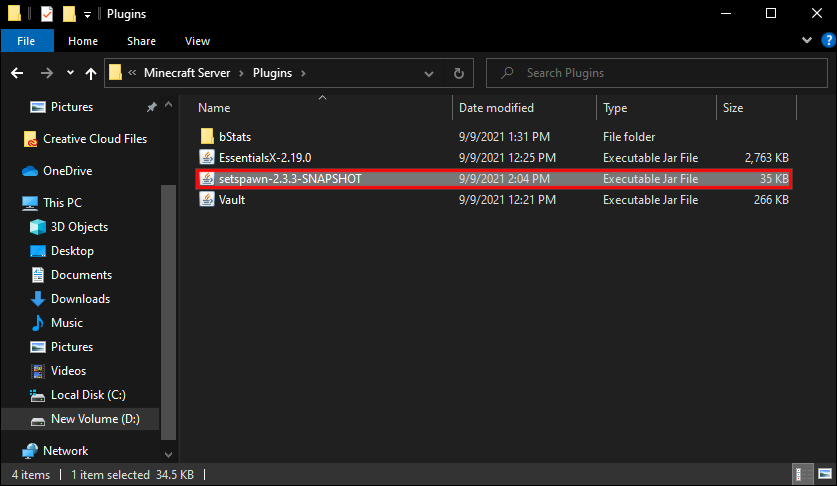This screenshot has width=837, height=486.
Task: Click the Back navigation arrow
Action: [18, 73]
